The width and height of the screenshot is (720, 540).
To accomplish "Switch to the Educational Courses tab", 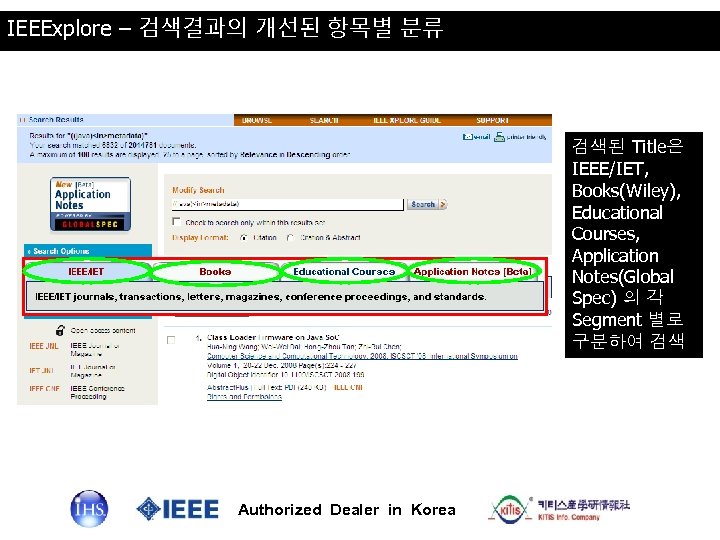I will coord(344,272).
